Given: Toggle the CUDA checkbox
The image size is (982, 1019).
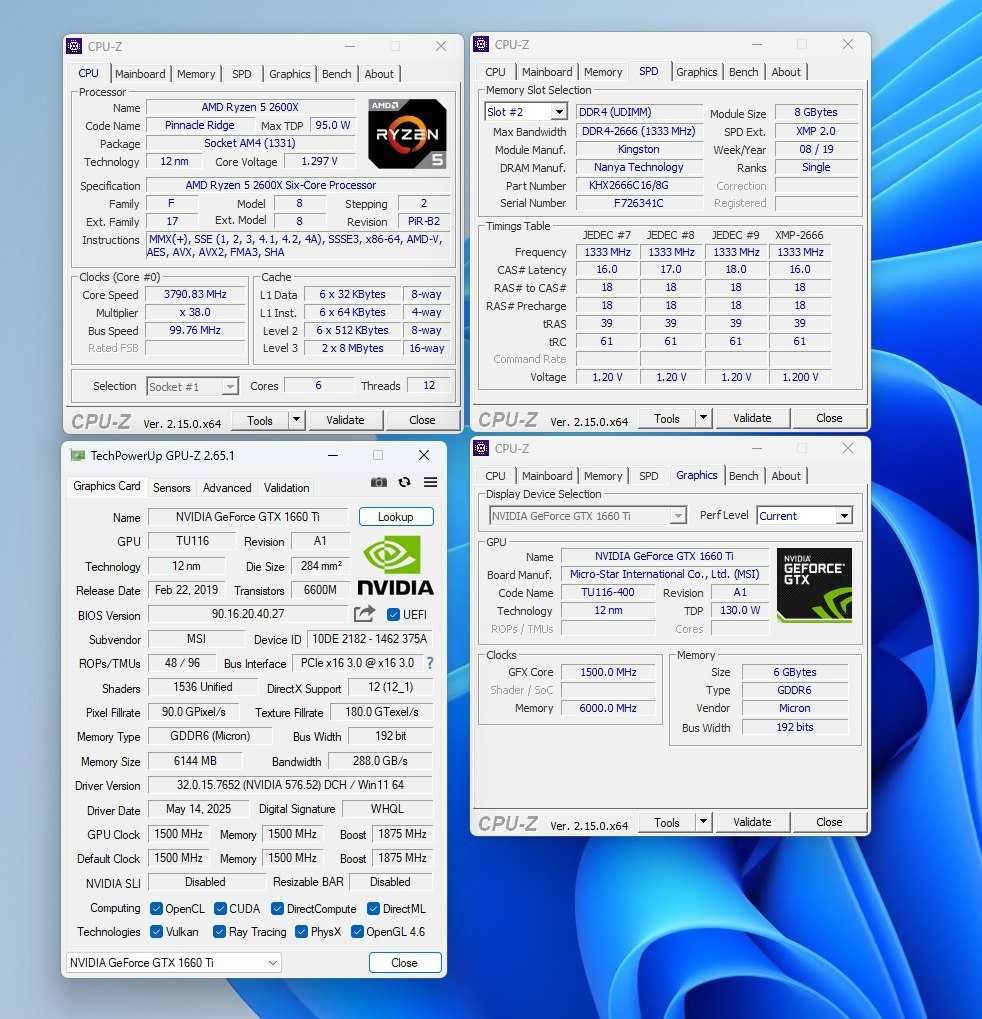Looking at the screenshot, I should 220,909.
